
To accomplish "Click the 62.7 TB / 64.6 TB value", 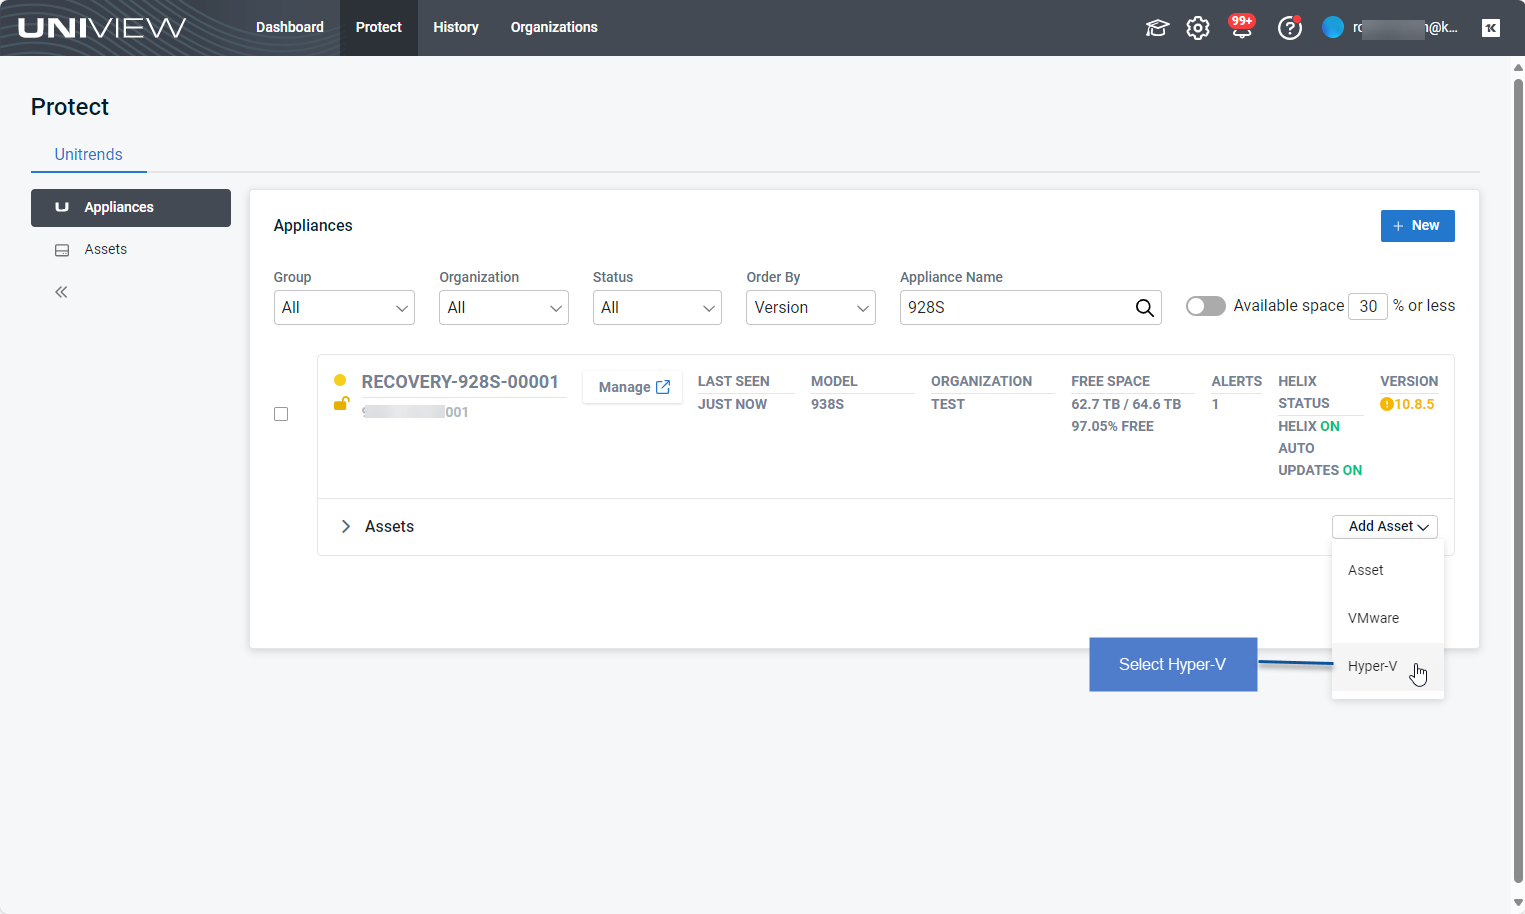I will pyautogui.click(x=1126, y=404).
